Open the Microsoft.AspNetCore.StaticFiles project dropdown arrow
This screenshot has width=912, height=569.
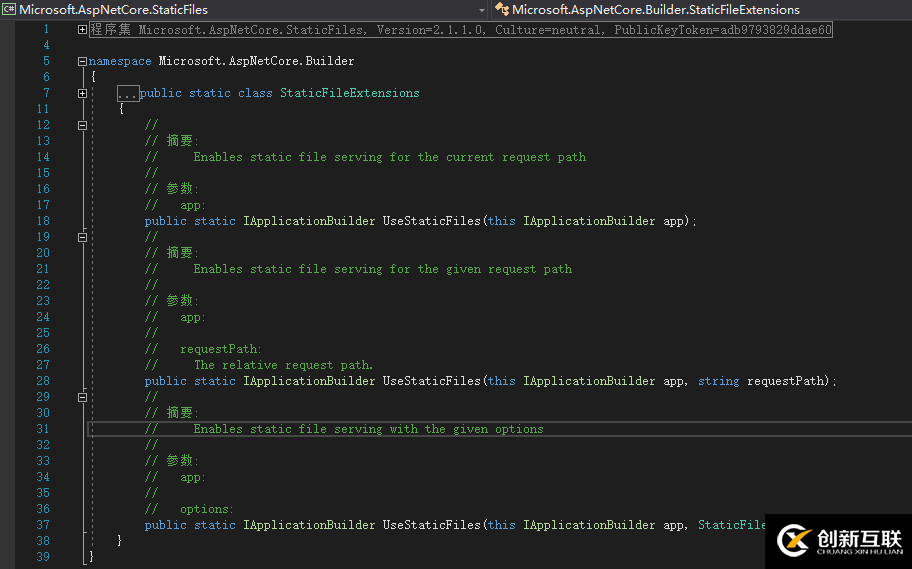click(x=482, y=10)
